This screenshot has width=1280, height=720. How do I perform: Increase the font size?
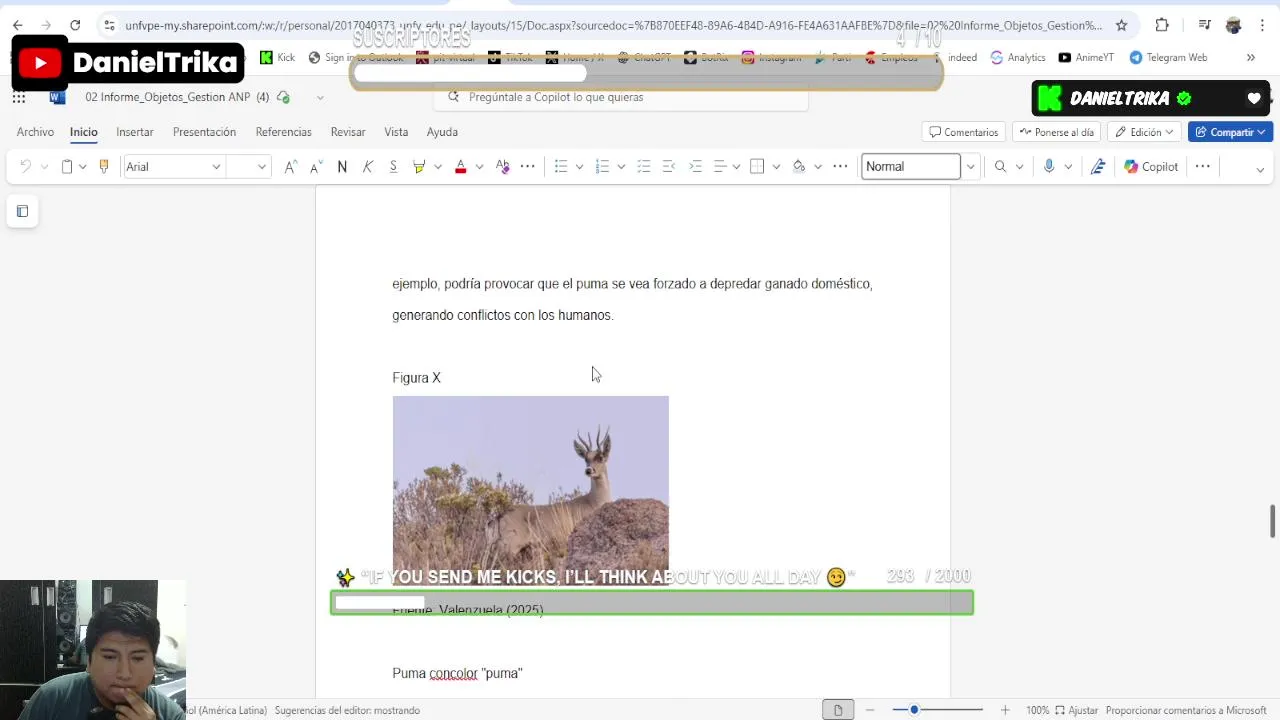pyautogui.click(x=291, y=167)
